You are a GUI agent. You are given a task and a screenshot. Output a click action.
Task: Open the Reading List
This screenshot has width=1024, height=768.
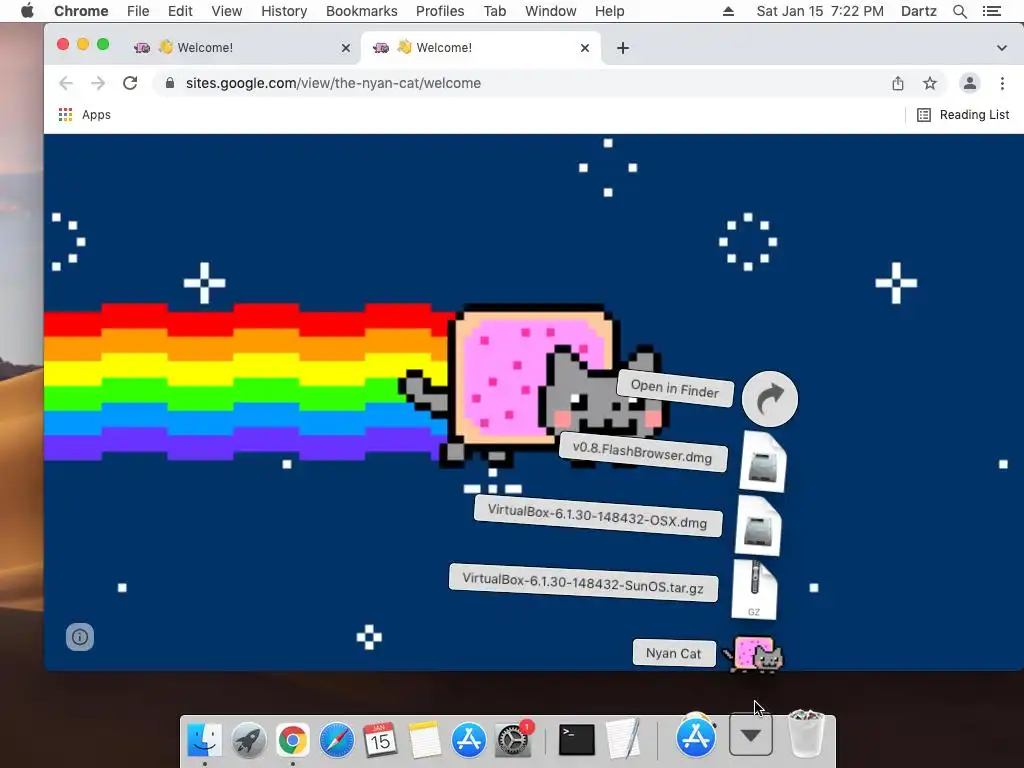tap(963, 115)
